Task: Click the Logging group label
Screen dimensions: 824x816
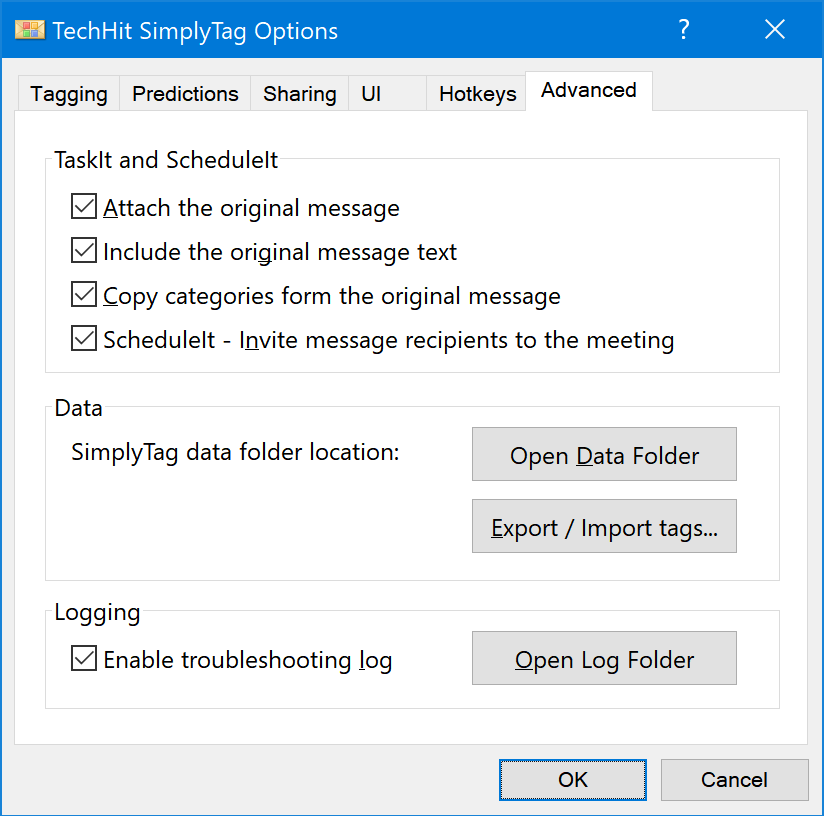Action: (x=97, y=613)
